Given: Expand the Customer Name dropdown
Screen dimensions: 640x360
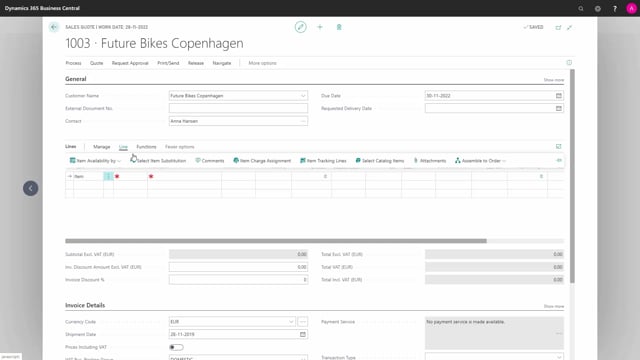Looking at the screenshot, I should (x=303, y=96).
